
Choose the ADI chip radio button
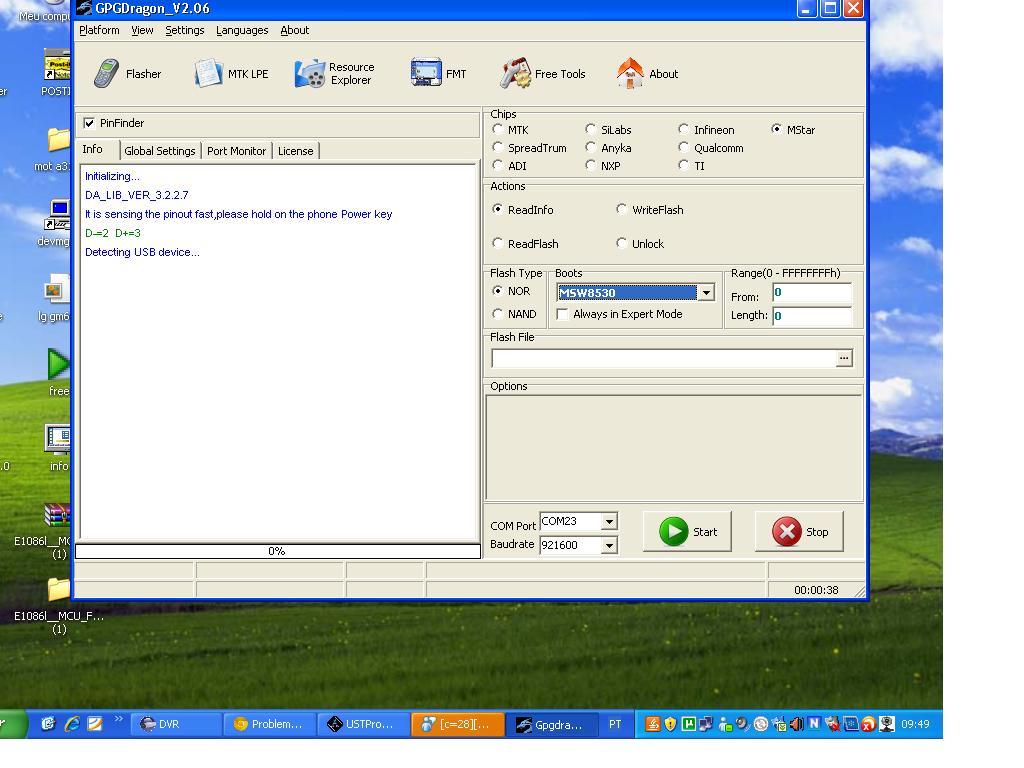point(498,165)
